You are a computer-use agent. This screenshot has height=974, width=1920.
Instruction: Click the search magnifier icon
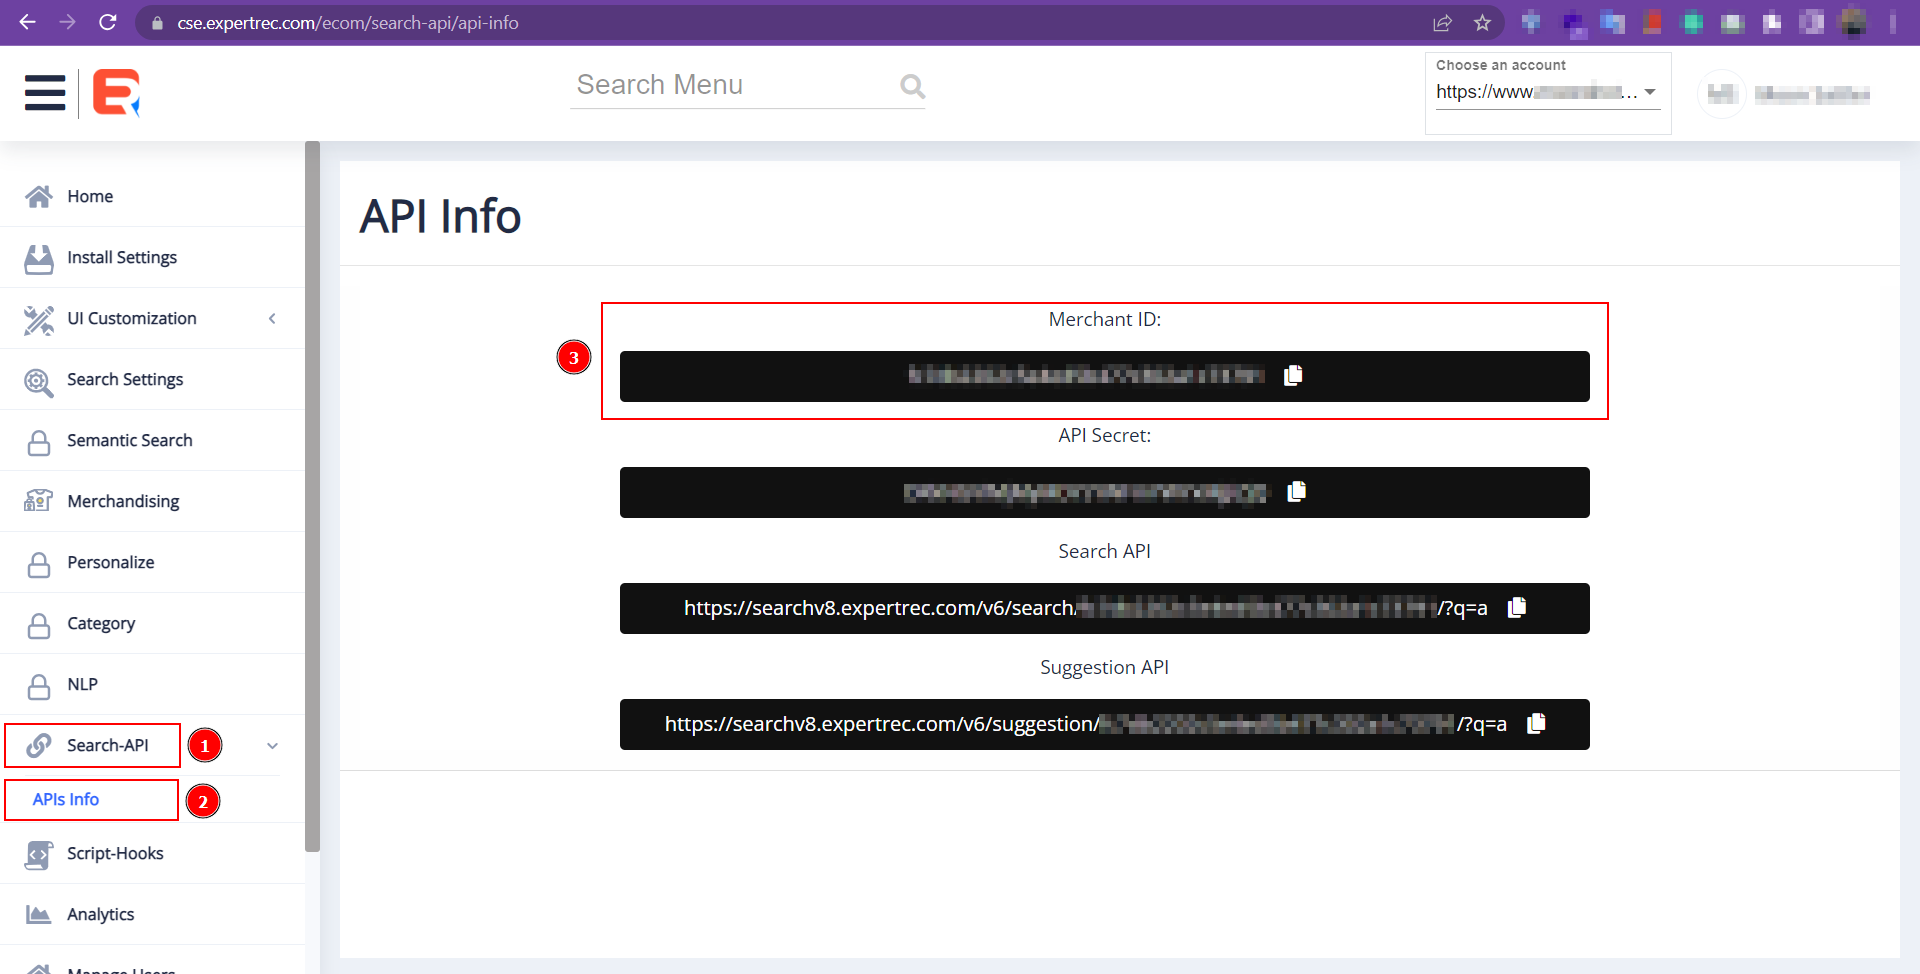911,86
